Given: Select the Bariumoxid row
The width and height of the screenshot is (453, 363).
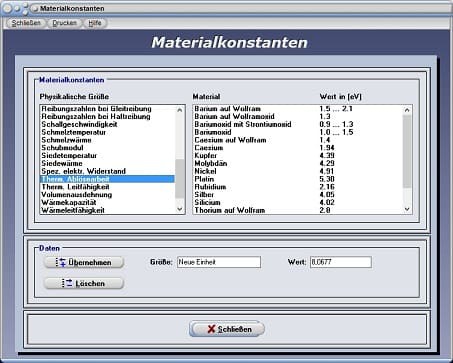Looking at the screenshot, I should (298, 132).
